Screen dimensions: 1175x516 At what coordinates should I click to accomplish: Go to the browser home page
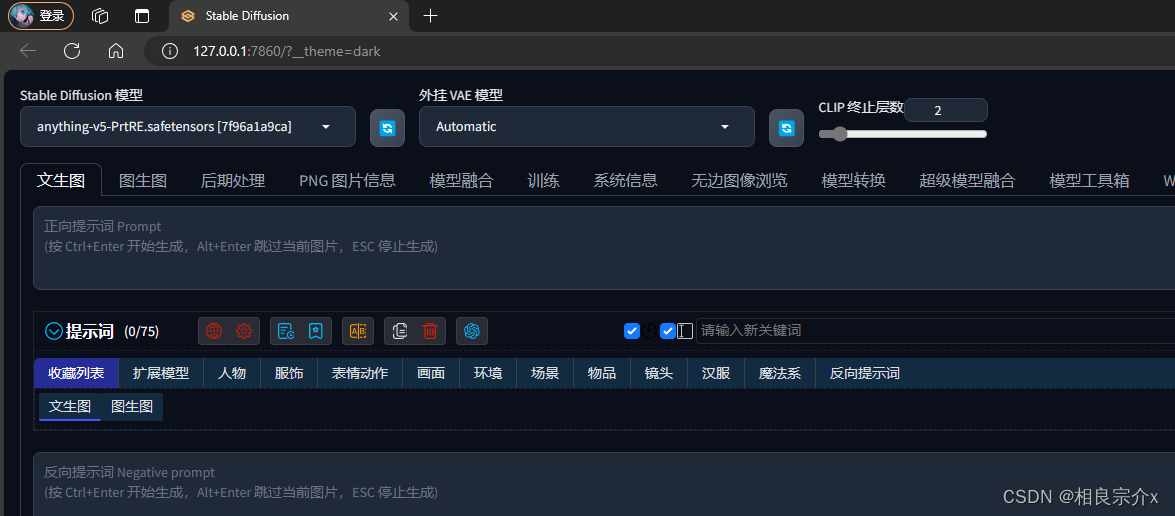pyautogui.click(x=115, y=51)
